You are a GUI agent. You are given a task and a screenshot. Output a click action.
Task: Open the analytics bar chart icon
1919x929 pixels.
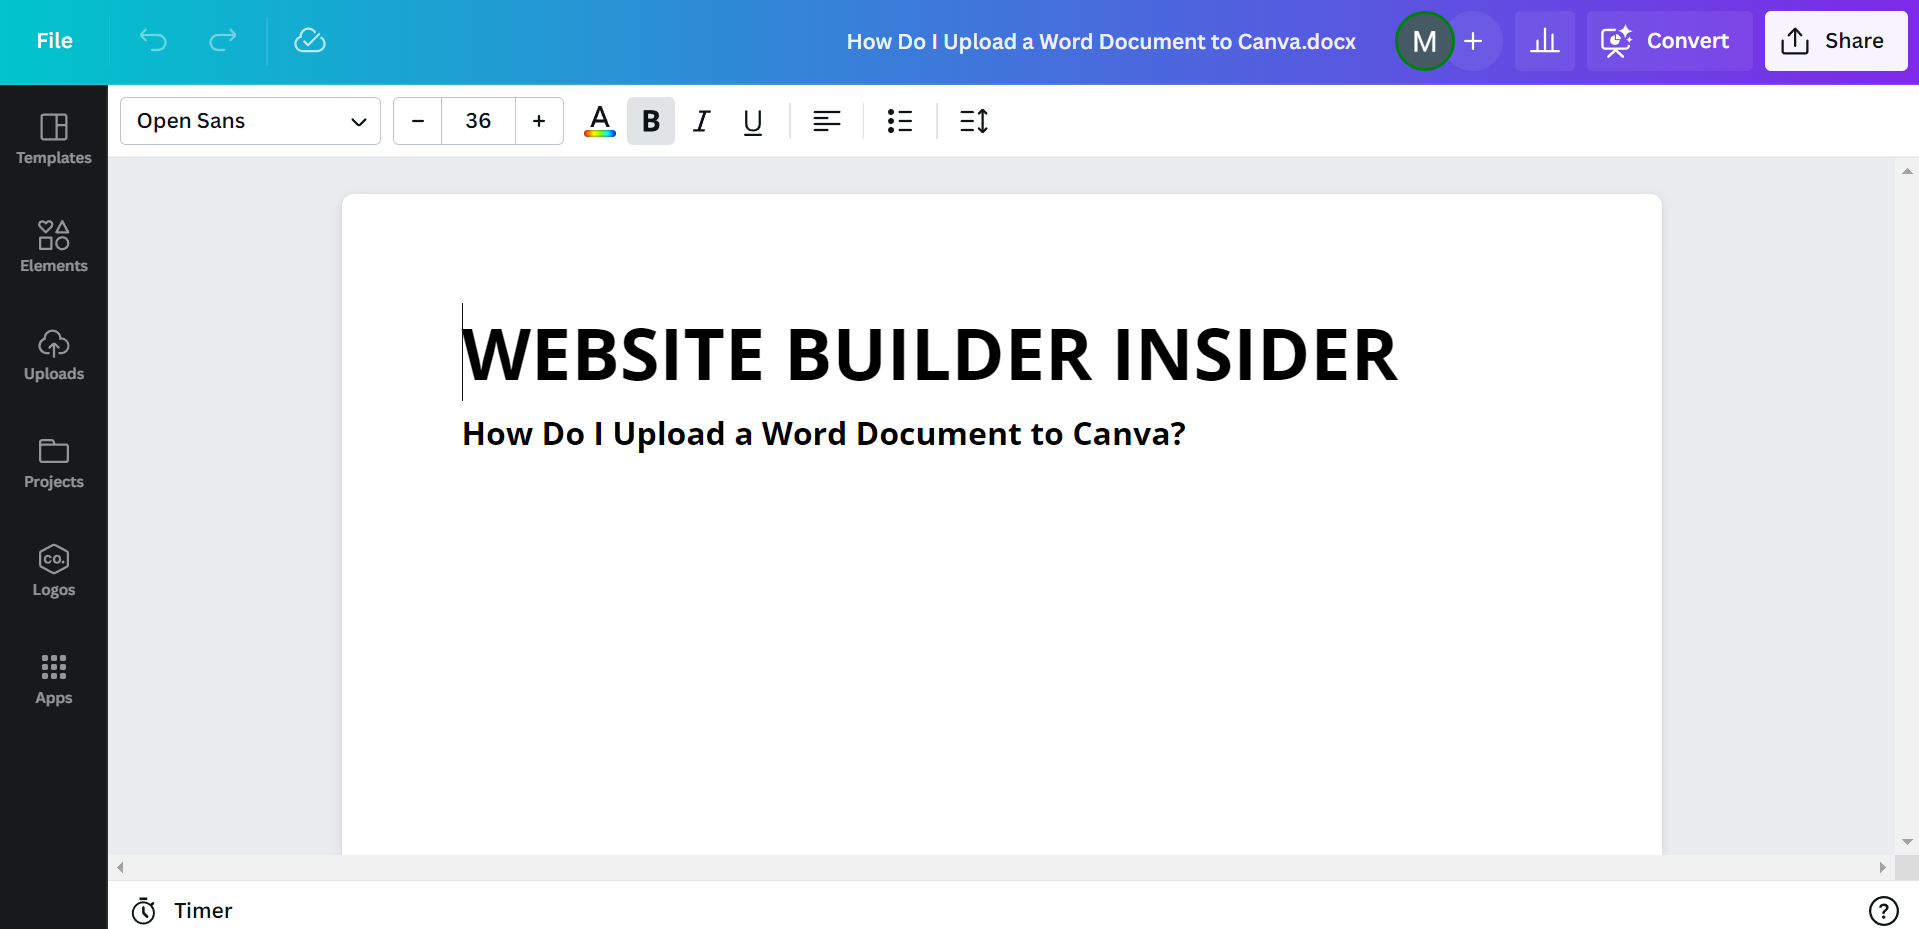1544,41
